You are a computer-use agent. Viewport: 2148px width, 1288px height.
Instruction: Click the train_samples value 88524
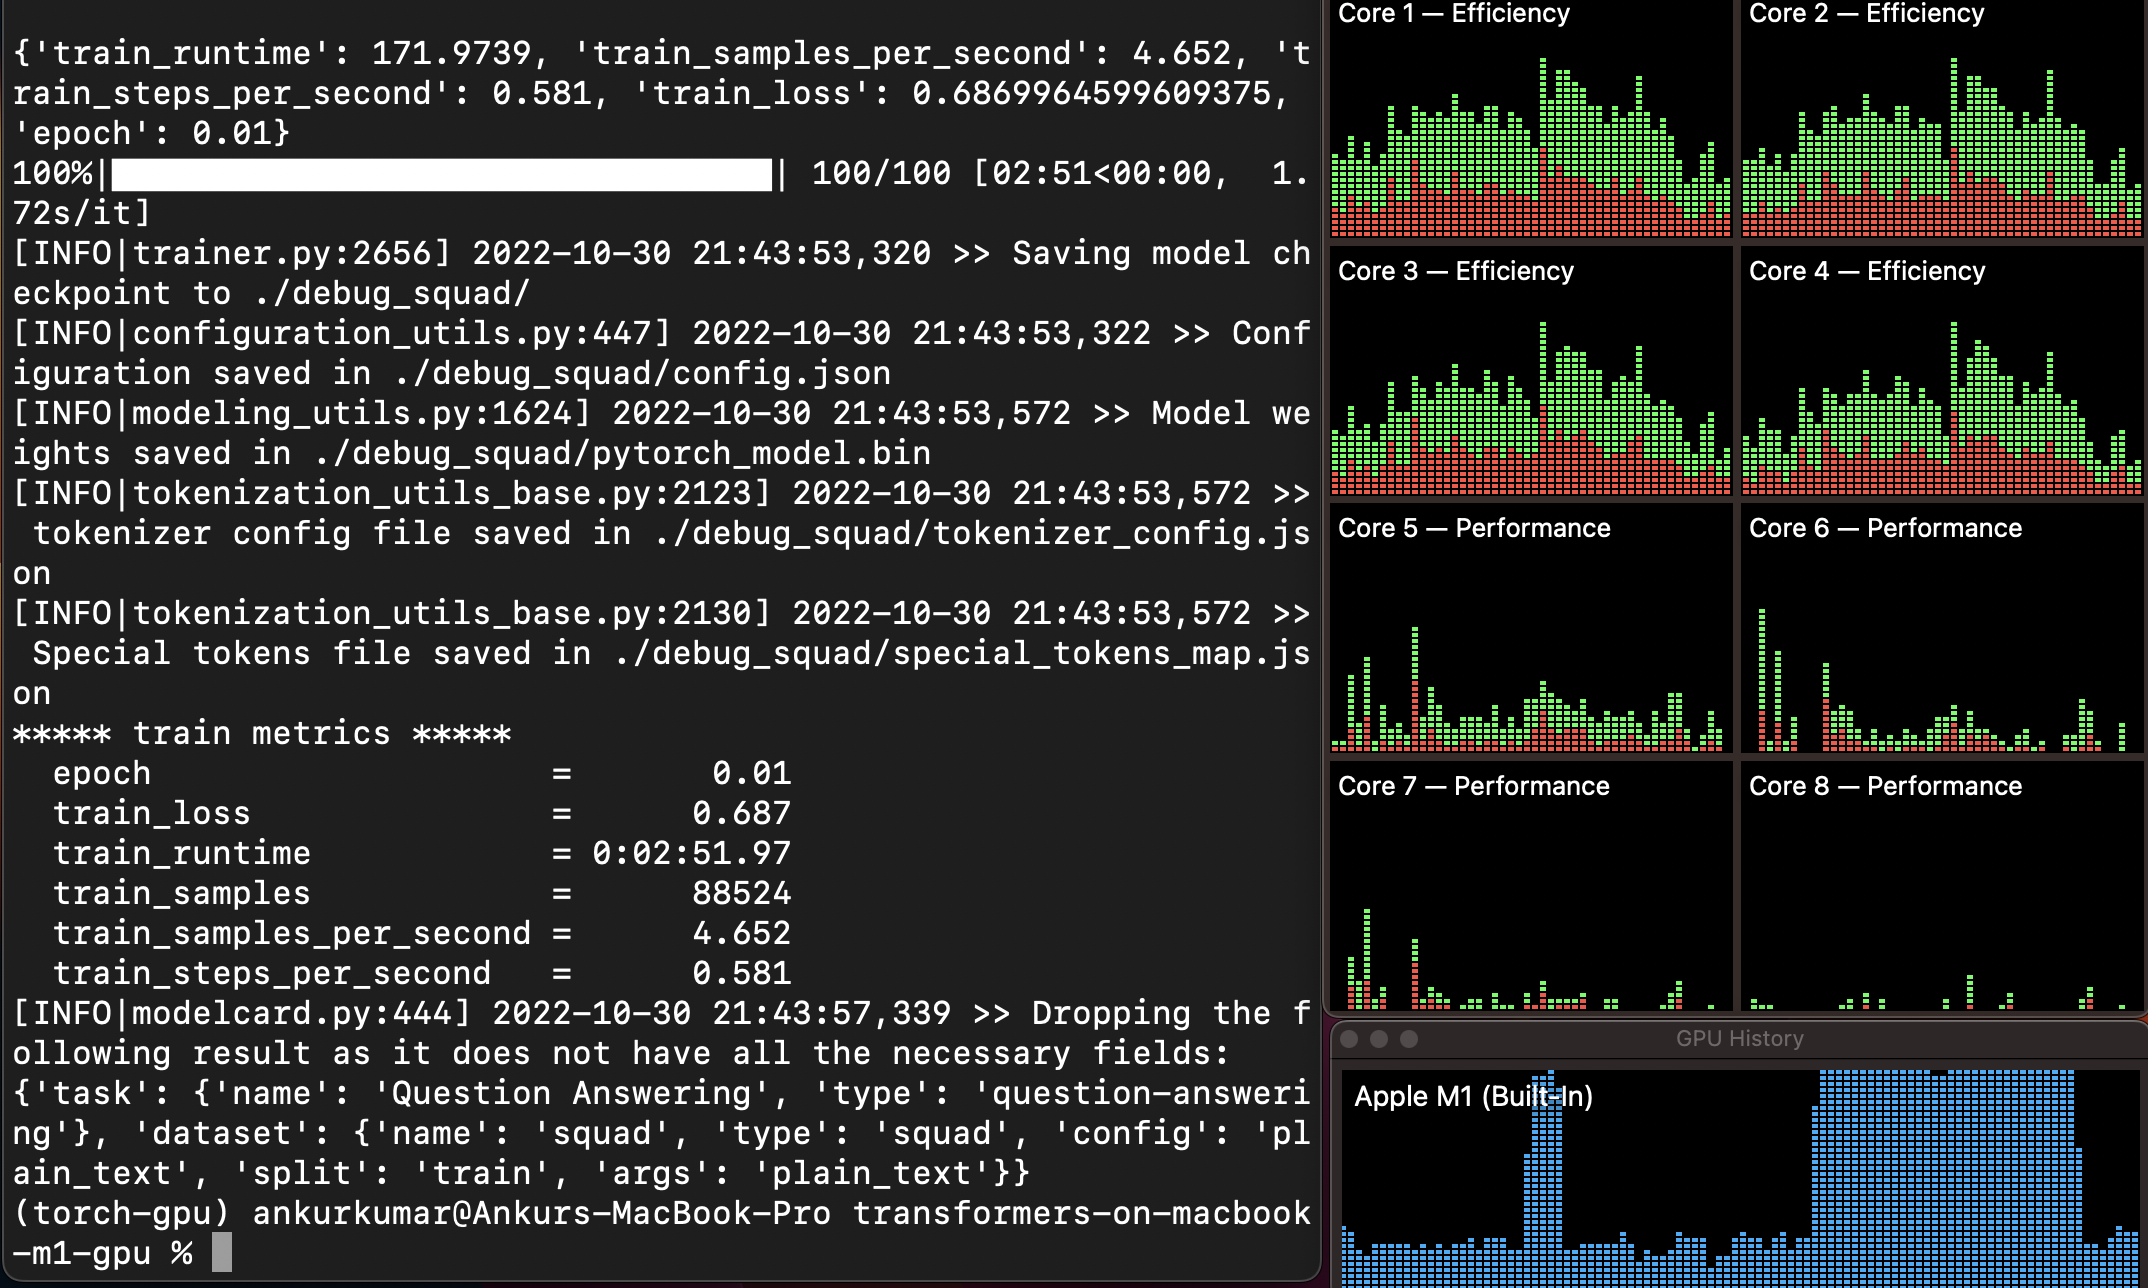pyautogui.click(x=741, y=893)
